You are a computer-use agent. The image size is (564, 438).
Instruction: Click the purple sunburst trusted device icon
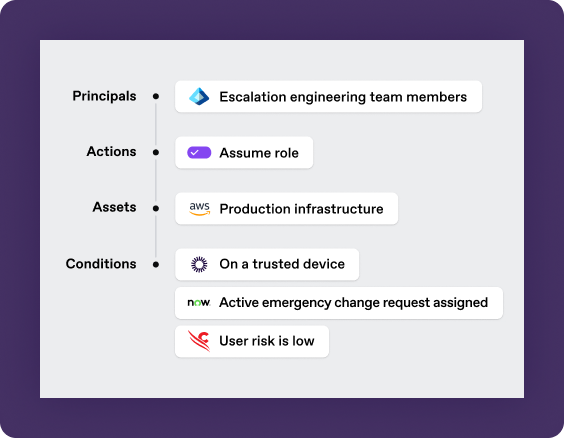[199, 264]
